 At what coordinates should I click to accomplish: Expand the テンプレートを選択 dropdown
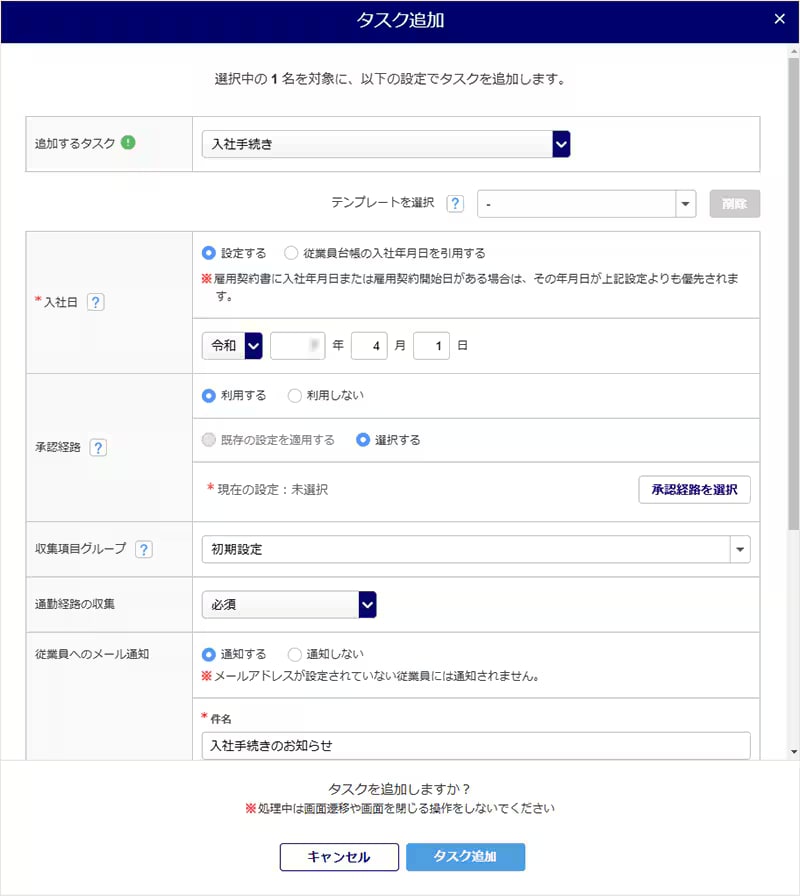tap(586, 204)
